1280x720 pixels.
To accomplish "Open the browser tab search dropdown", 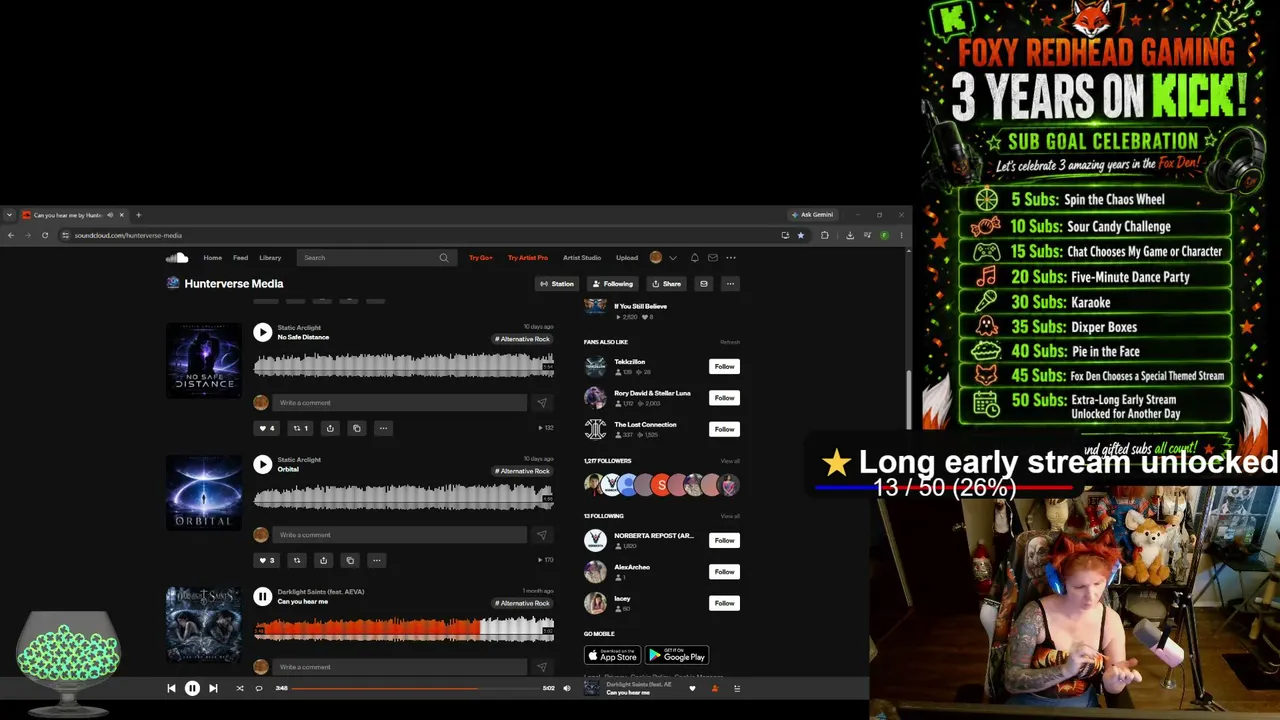I will click(9, 215).
